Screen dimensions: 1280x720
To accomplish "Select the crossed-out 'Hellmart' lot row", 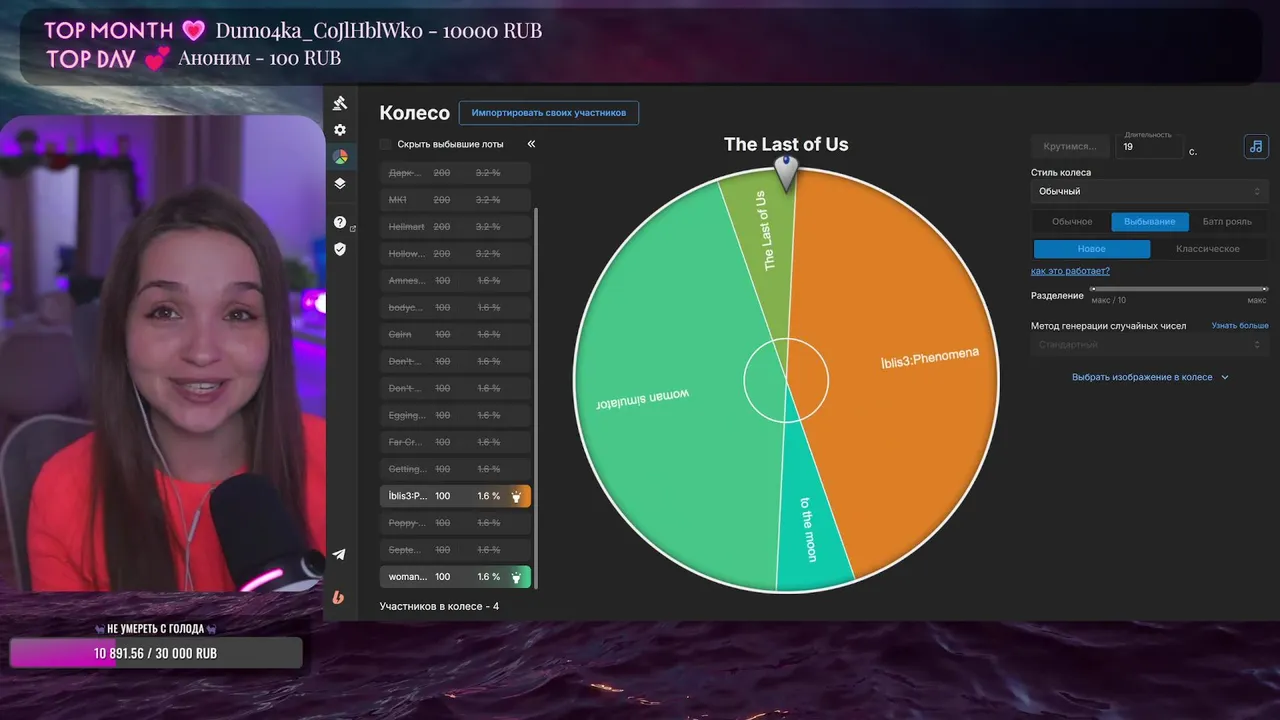I will 455,227.
